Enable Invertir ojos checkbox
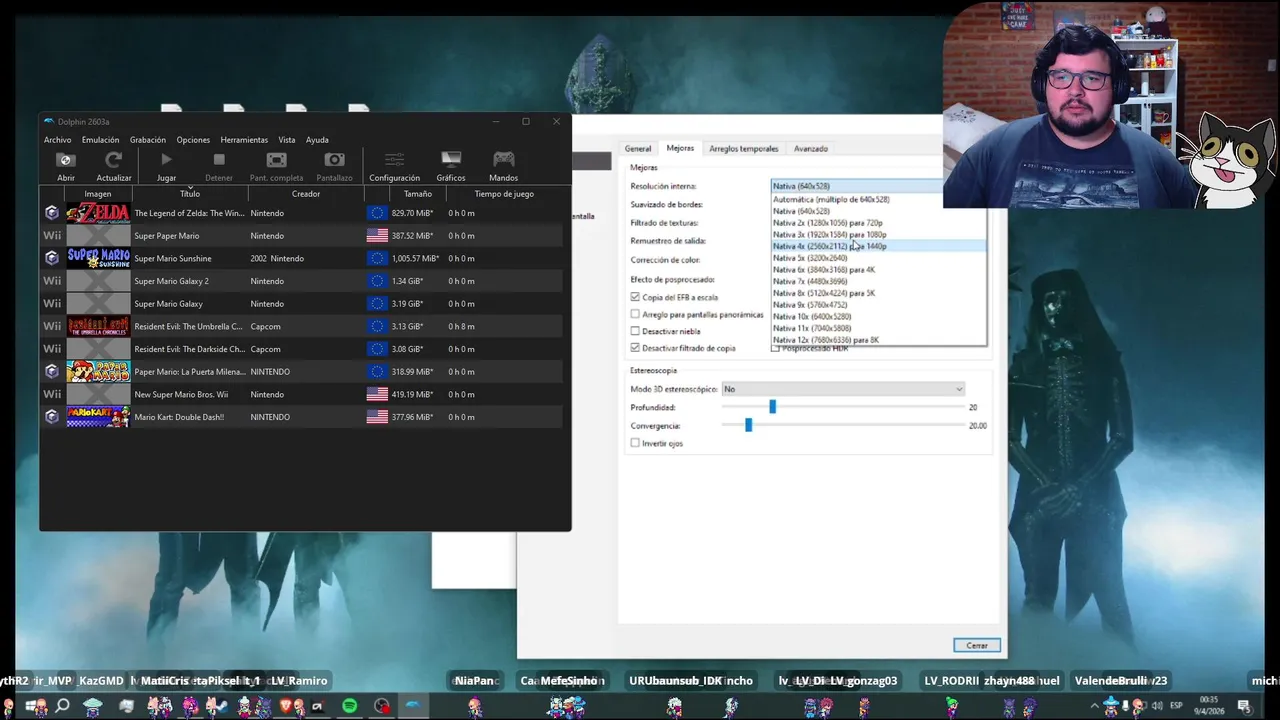Image resolution: width=1280 pixels, height=720 pixels. click(635, 443)
